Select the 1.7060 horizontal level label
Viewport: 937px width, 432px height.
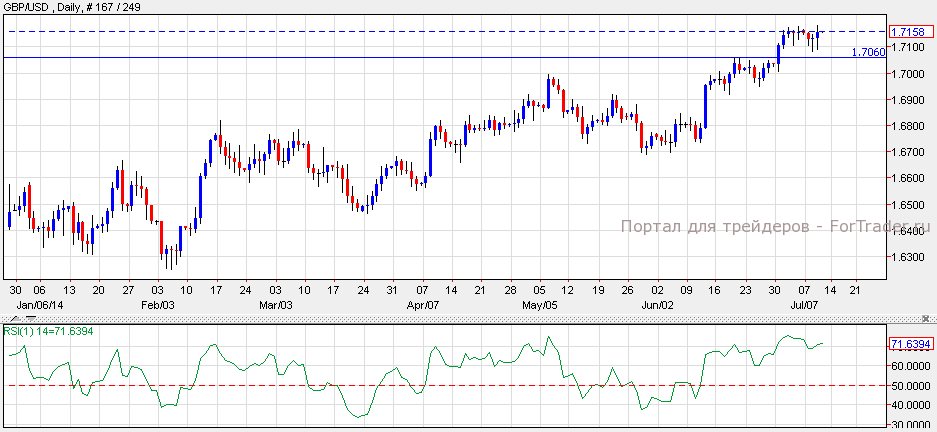tap(867, 52)
